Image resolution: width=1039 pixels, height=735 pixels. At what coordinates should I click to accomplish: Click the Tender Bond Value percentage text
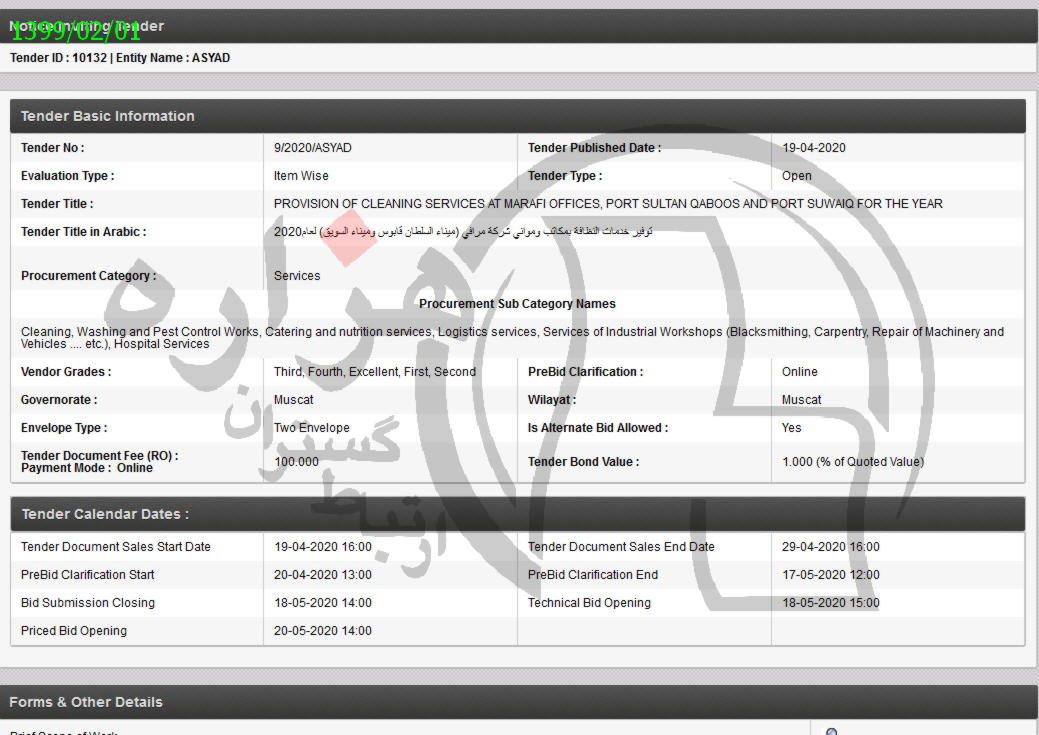point(853,462)
